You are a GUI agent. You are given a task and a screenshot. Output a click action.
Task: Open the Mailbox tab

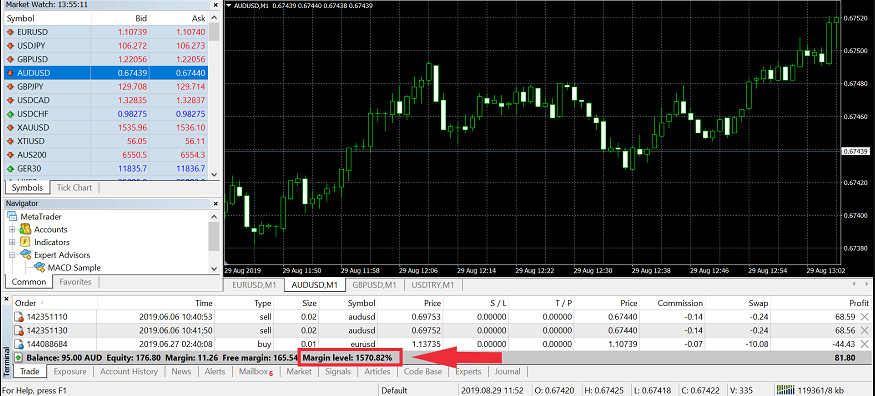tap(255, 371)
